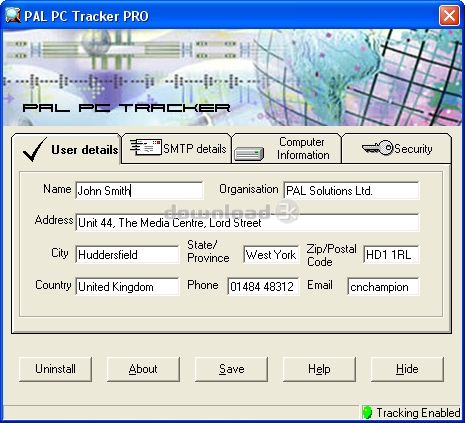Open the Security tab
465x423 pixels.
click(x=397, y=148)
